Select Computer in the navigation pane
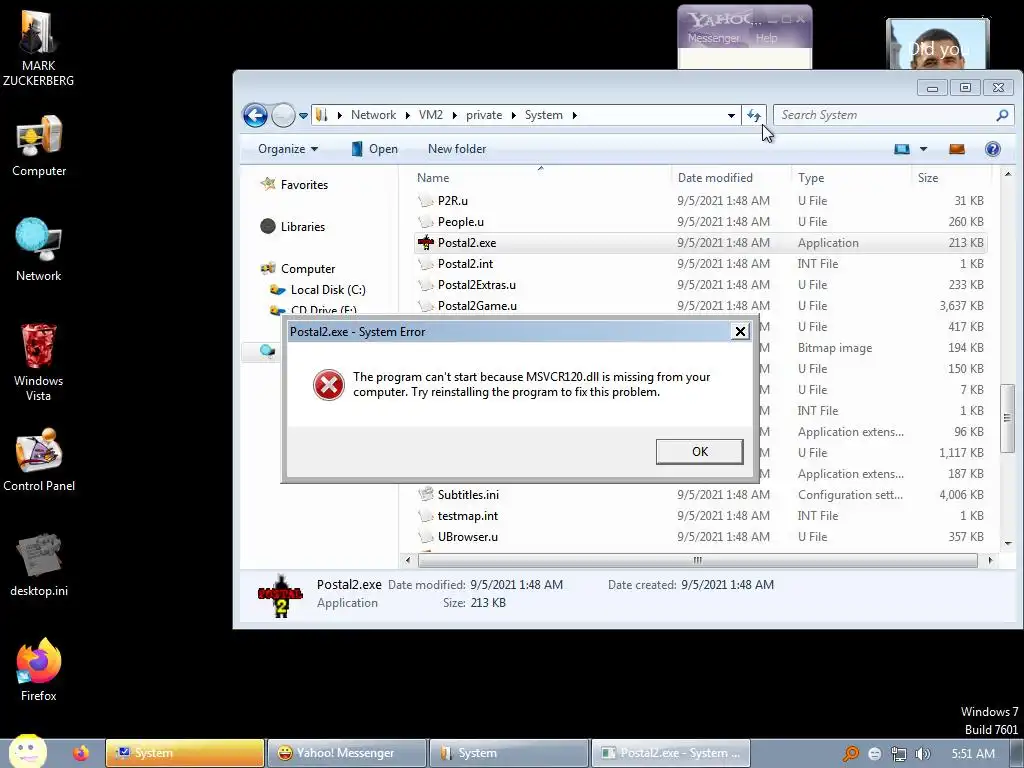The image size is (1024, 768). pyautogui.click(x=308, y=268)
